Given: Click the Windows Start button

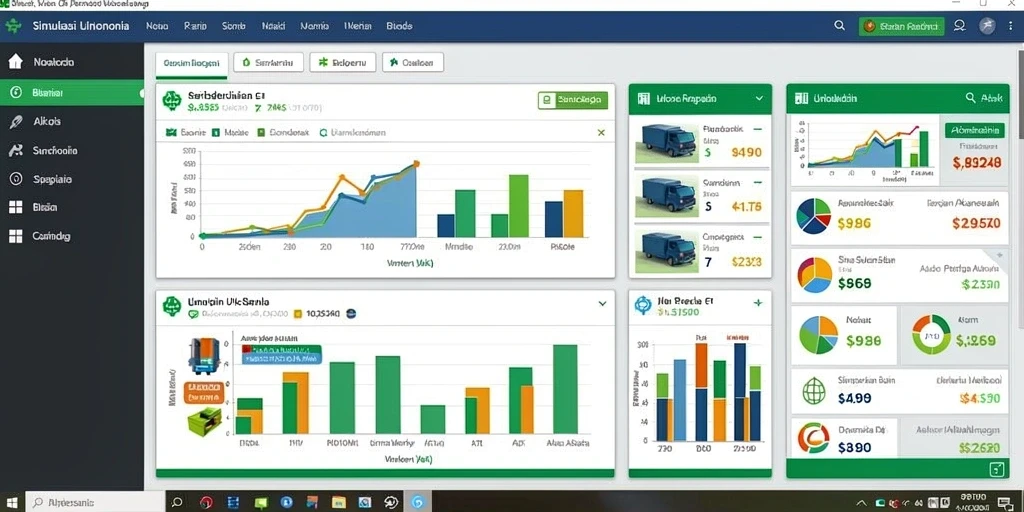Looking at the screenshot, I should [12, 502].
